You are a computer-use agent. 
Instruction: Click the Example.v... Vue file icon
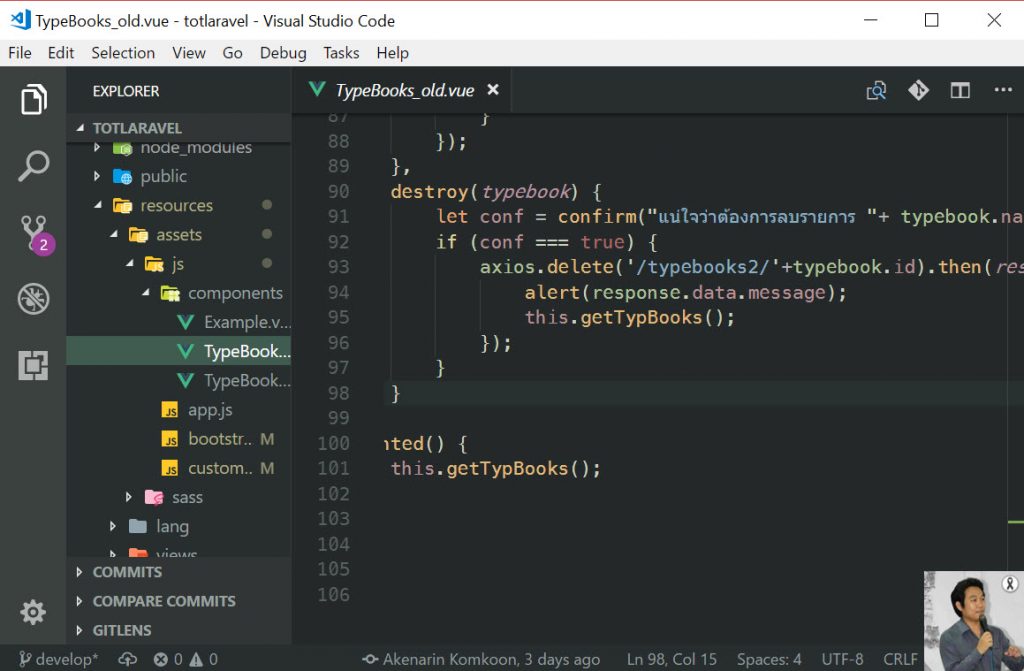185,322
